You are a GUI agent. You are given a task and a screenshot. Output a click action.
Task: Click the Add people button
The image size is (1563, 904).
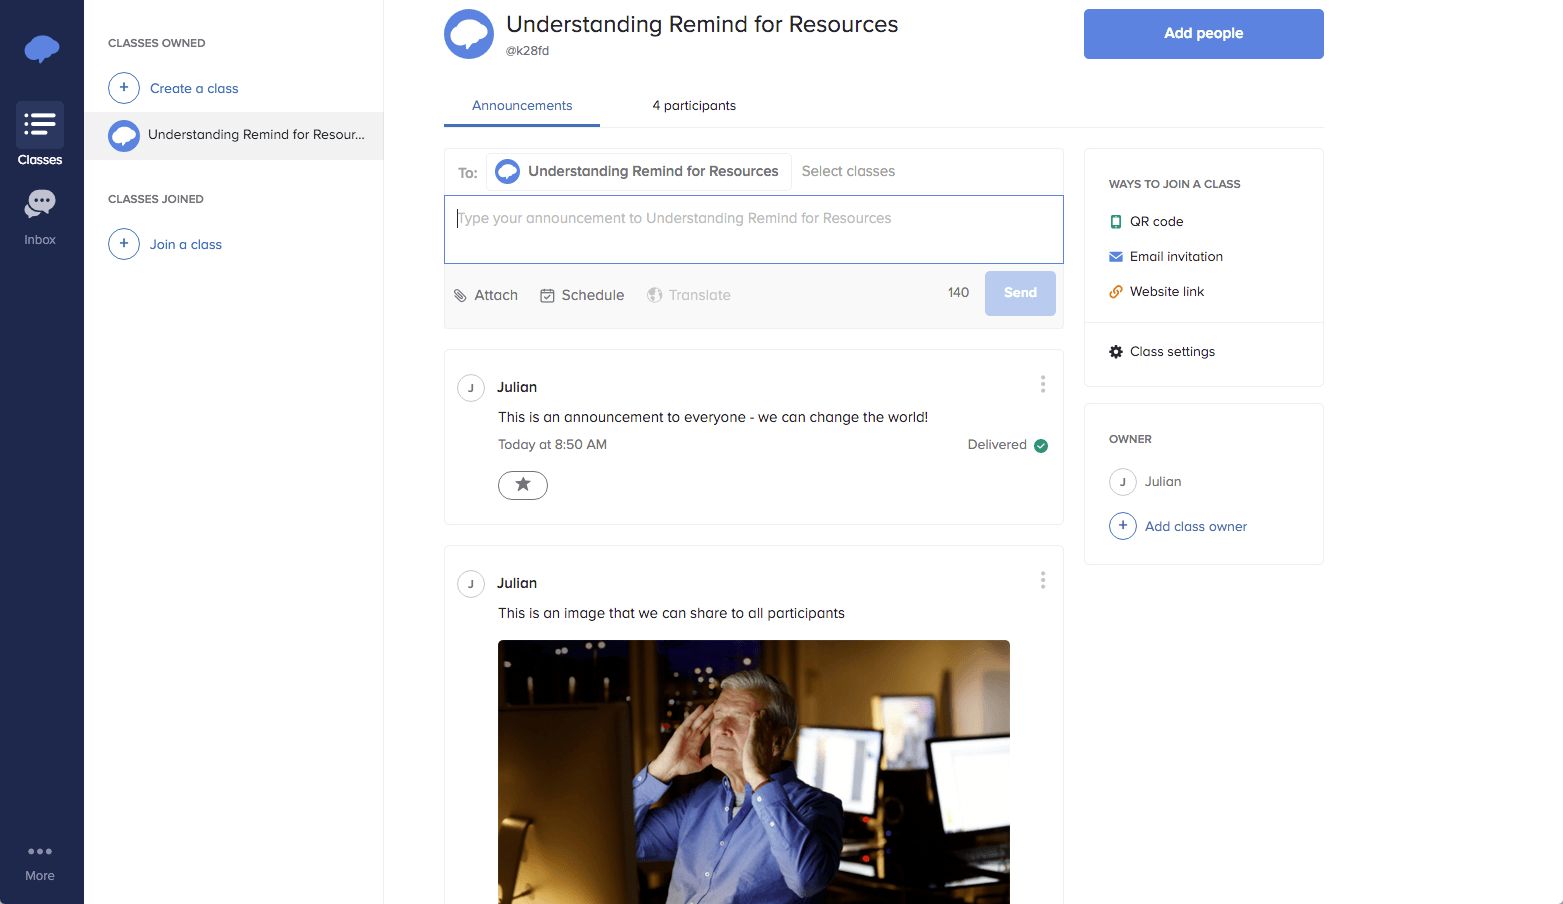(1203, 33)
